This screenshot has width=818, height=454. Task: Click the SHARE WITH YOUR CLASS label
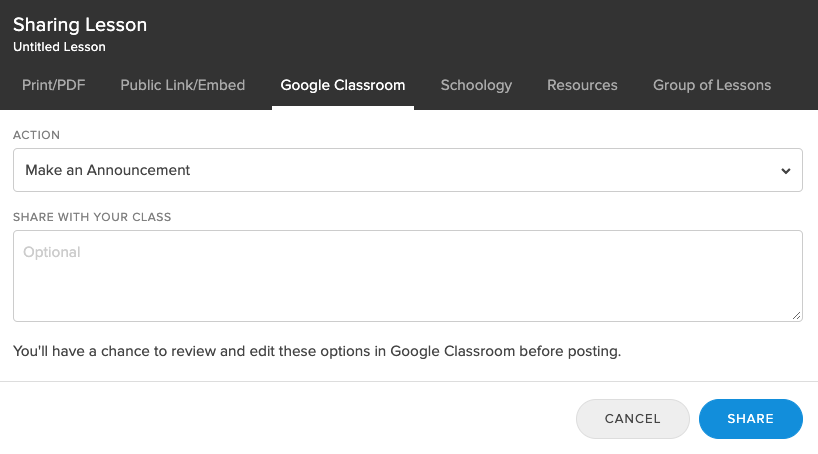pos(92,217)
